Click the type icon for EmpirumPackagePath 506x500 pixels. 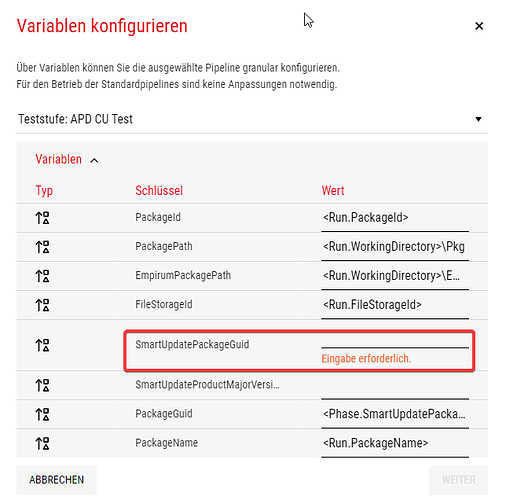click(42, 276)
